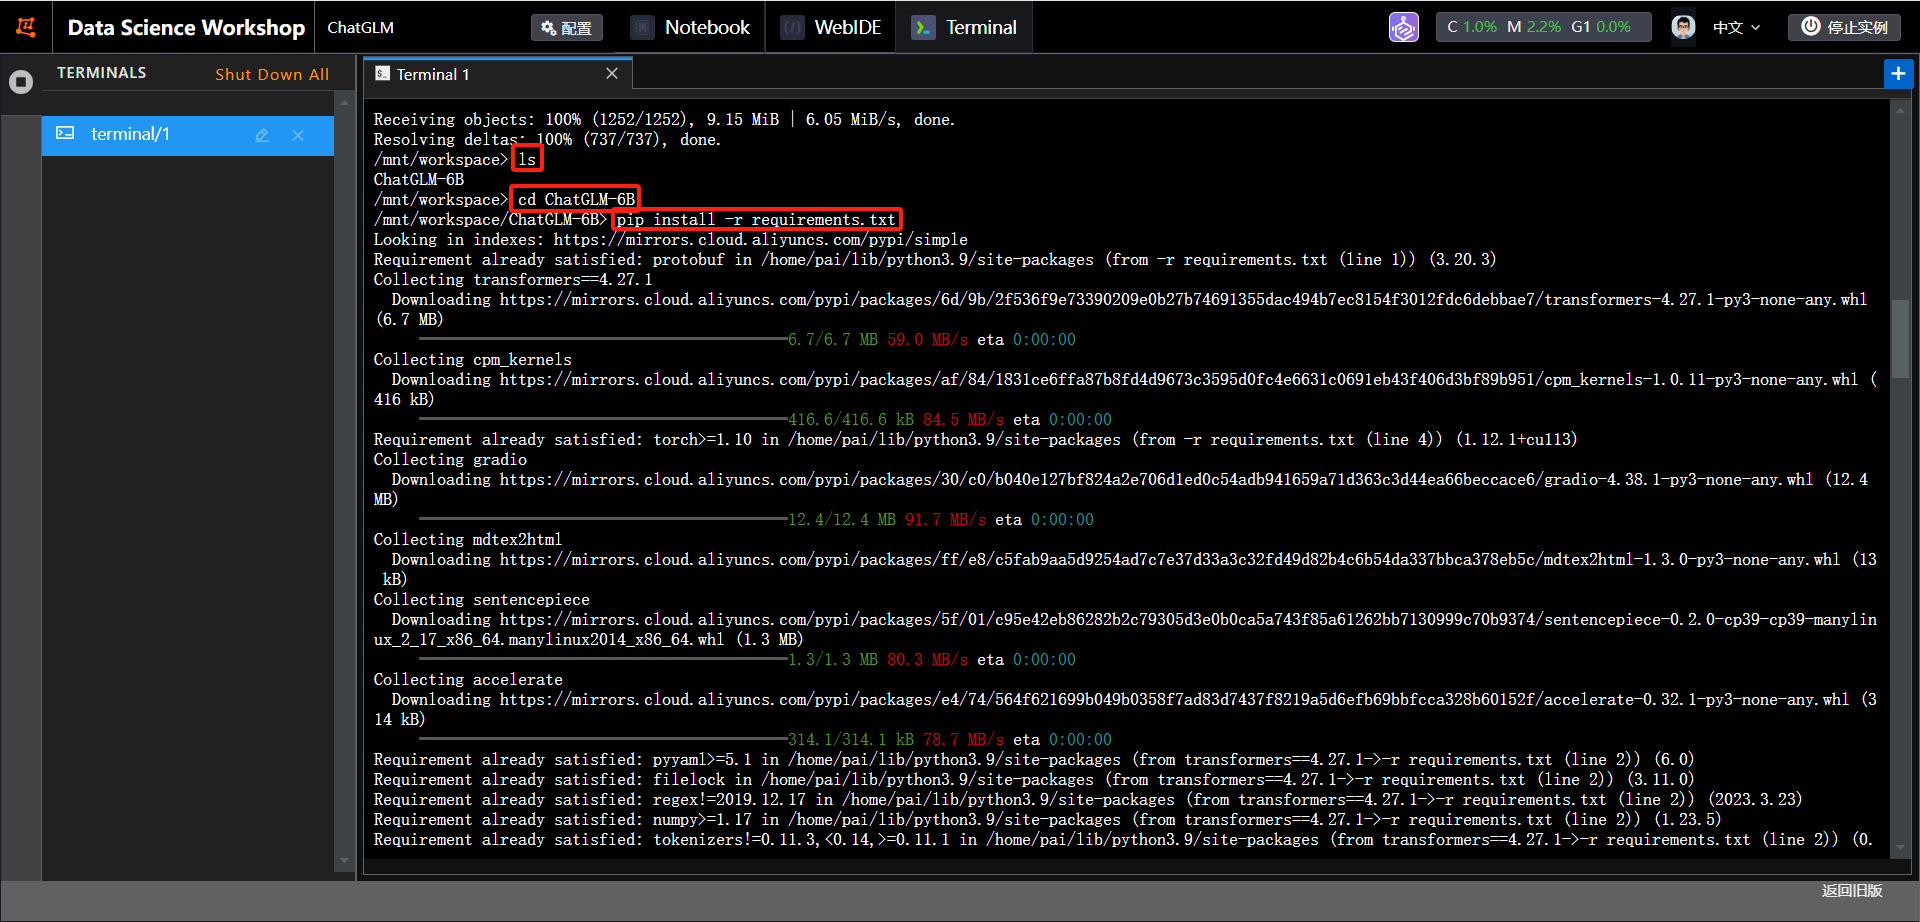Click the terminals stop icon in left sidebar
Viewport: 1920px width, 922px height.
click(21, 82)
